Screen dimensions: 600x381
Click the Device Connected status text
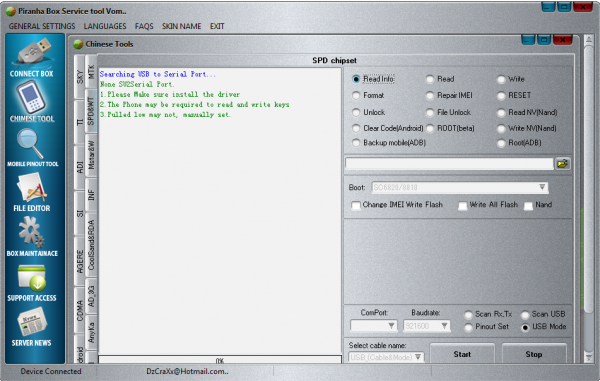[51, 371]
